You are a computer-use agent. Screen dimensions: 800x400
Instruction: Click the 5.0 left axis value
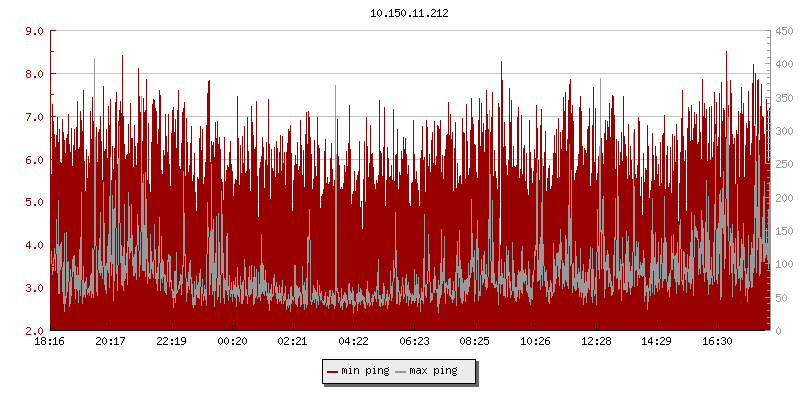pyautogui.click(x=33, y=202)
